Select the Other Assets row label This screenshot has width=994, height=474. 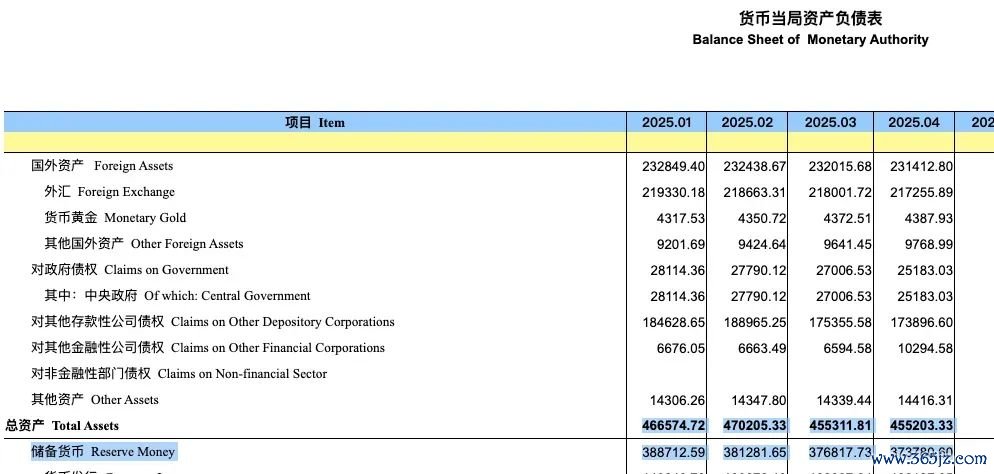[95, 400]
